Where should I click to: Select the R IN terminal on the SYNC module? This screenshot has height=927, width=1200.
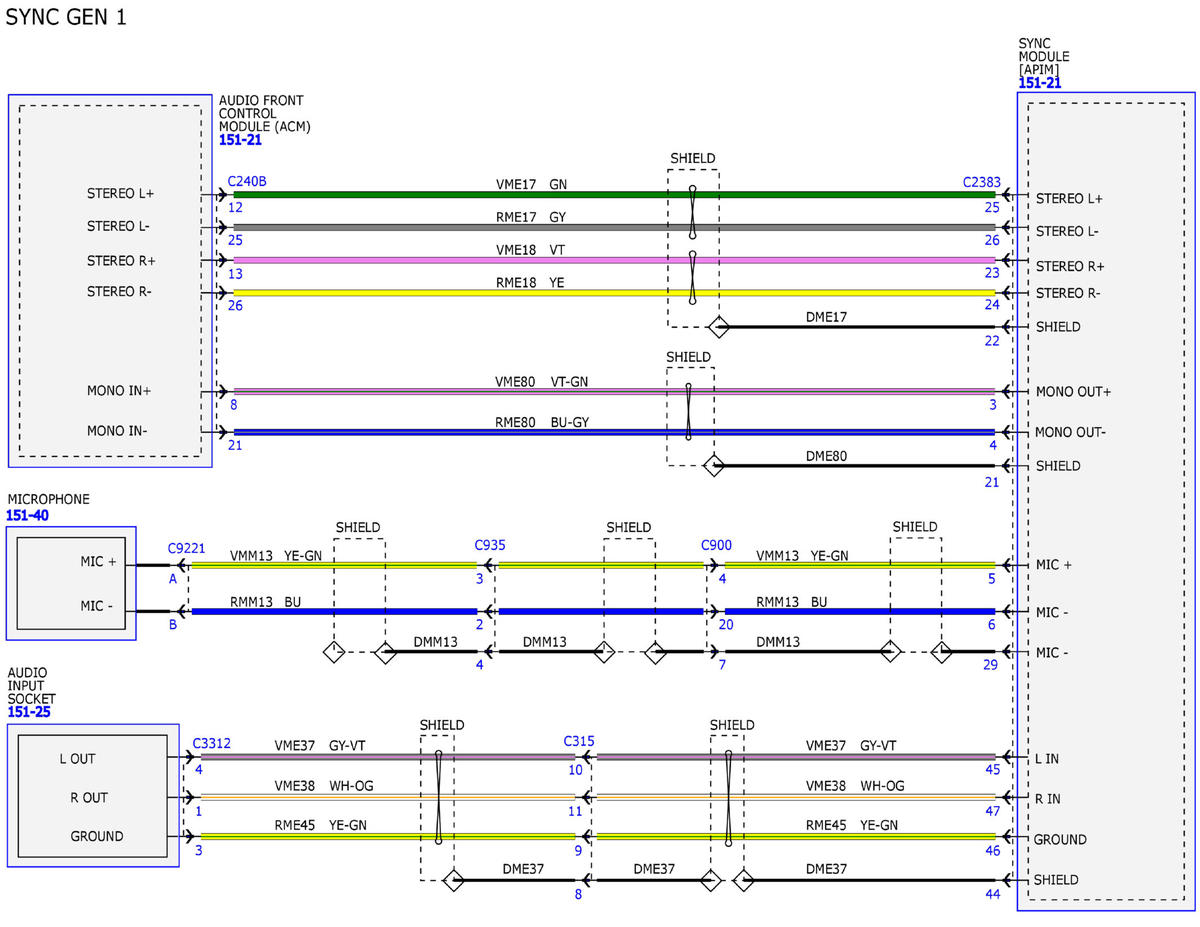(x=1047, y=798)
